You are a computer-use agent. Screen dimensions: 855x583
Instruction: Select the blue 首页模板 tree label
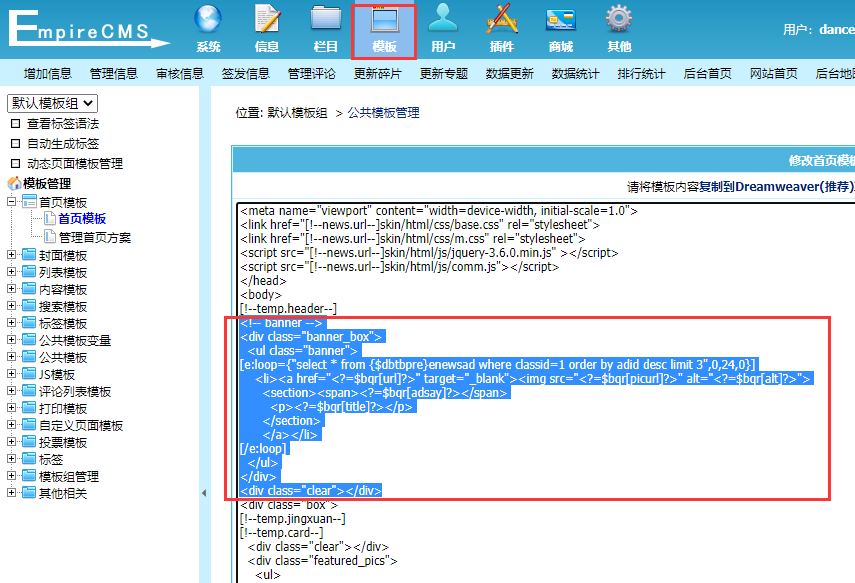pyautogui.click(x=82, y=219)
